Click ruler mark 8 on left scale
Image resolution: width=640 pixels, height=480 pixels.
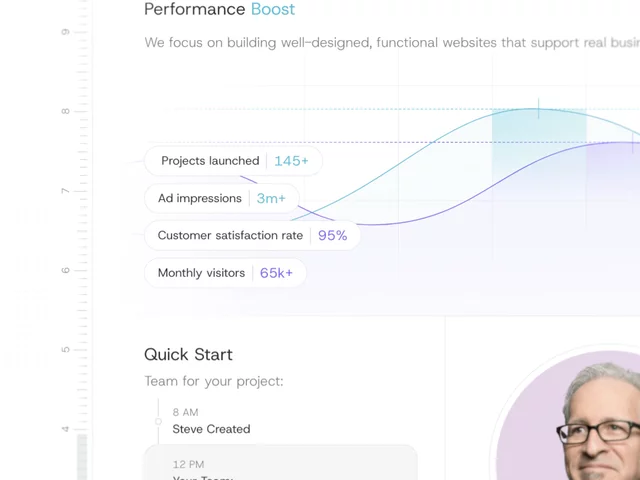click(65, 111)
